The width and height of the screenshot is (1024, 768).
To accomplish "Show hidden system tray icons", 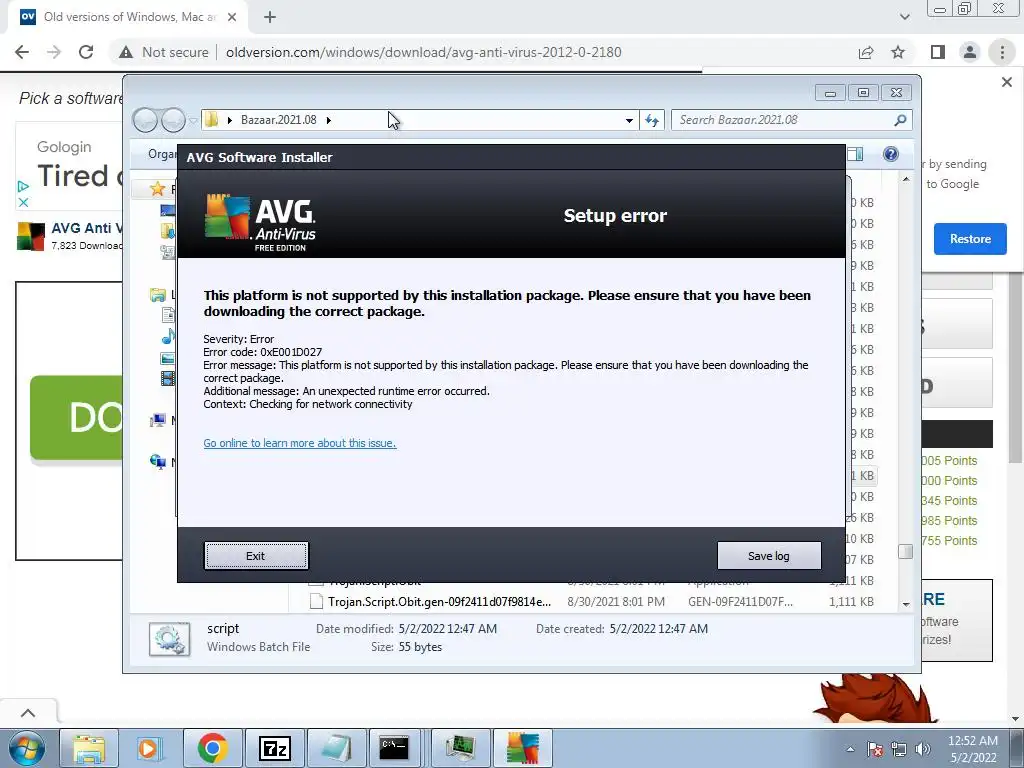I will 850,749.
